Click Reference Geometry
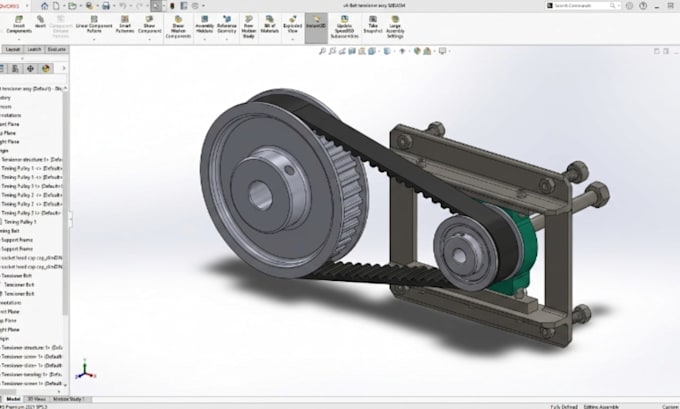The image size is (680, 409). pyautogui.click(x=227, y=24)
